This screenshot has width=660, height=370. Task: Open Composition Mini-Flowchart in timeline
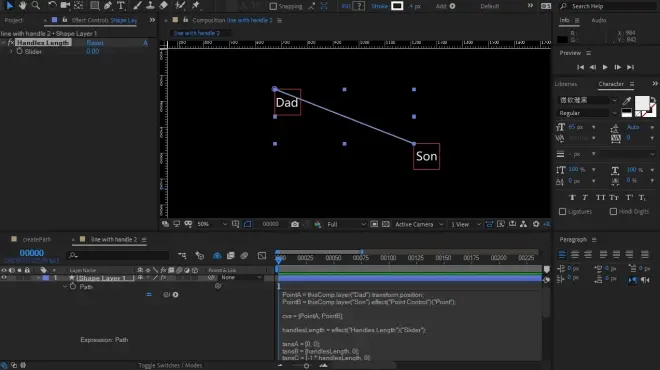(182, 256)
